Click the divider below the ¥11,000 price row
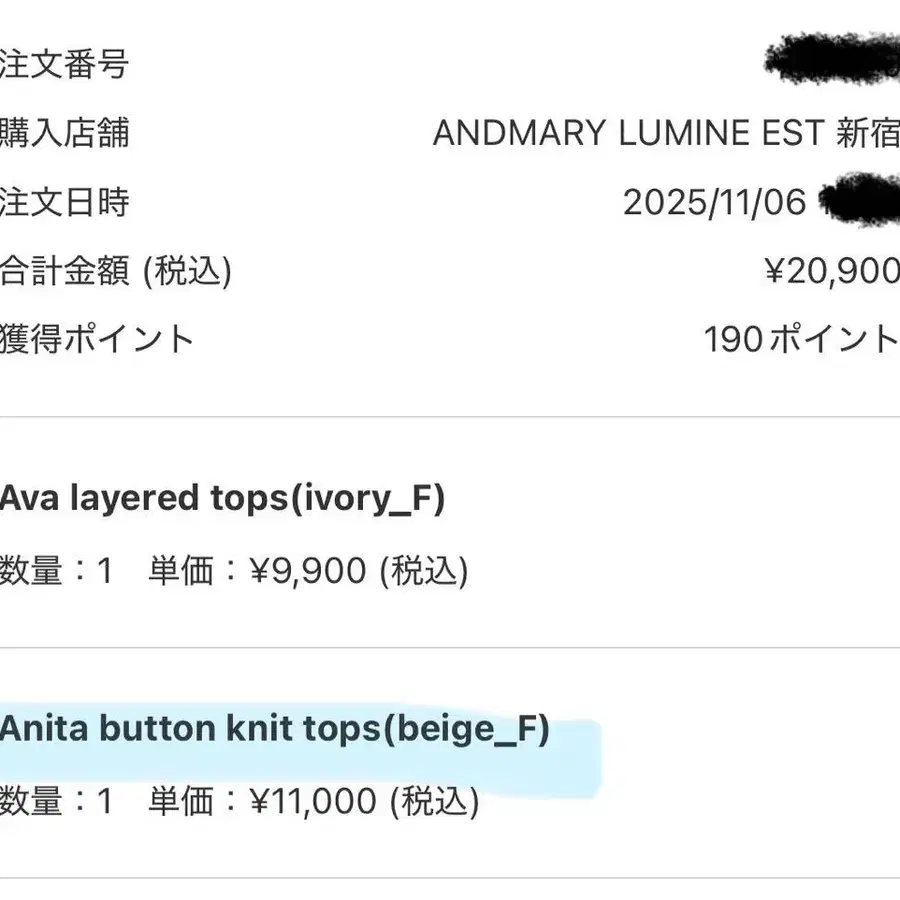Image resolution: width=900 pixels, height=900 pixels. point(450,879)
